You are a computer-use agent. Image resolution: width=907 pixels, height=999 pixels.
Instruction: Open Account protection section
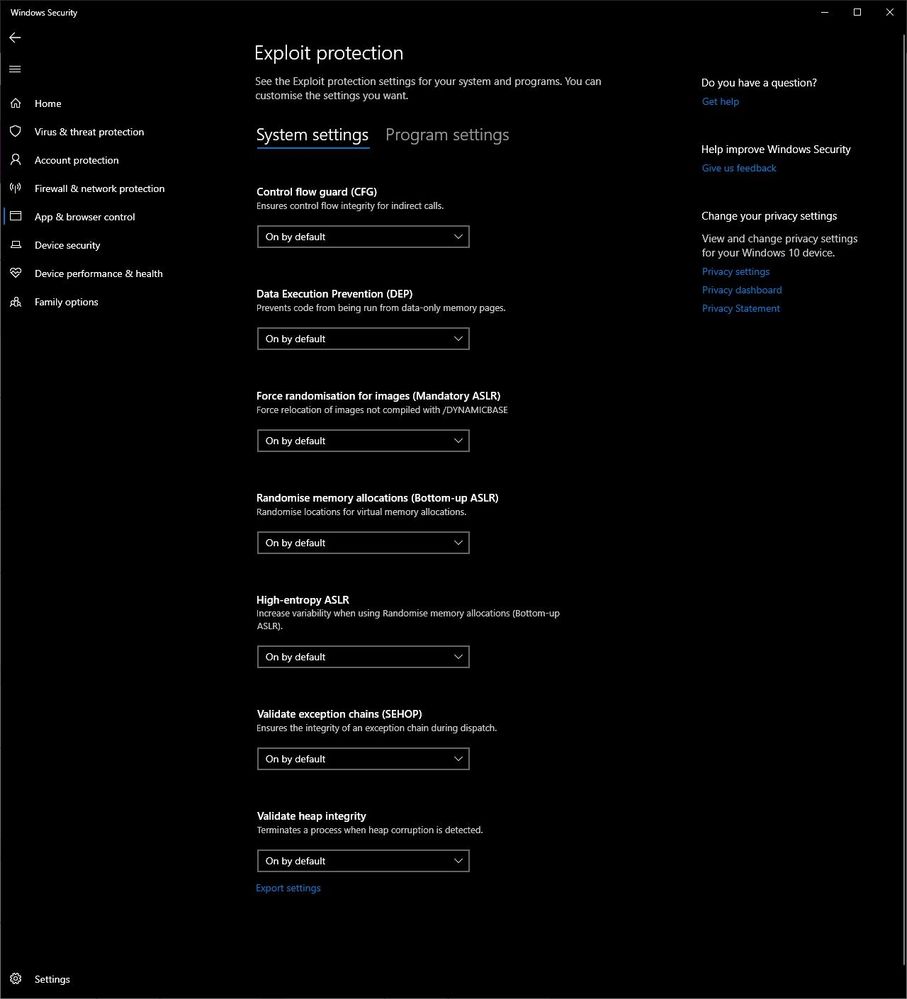(x=76, y=160)
